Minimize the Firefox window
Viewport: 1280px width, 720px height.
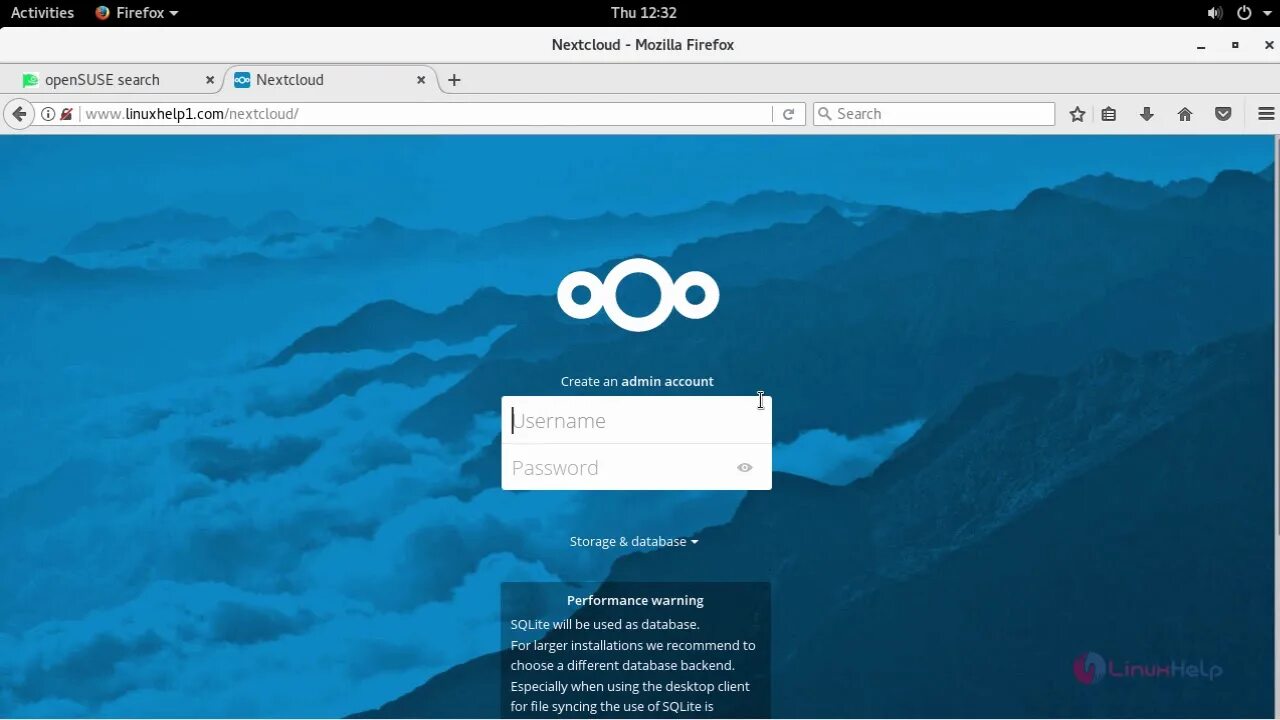click(x=1201, y=46)
